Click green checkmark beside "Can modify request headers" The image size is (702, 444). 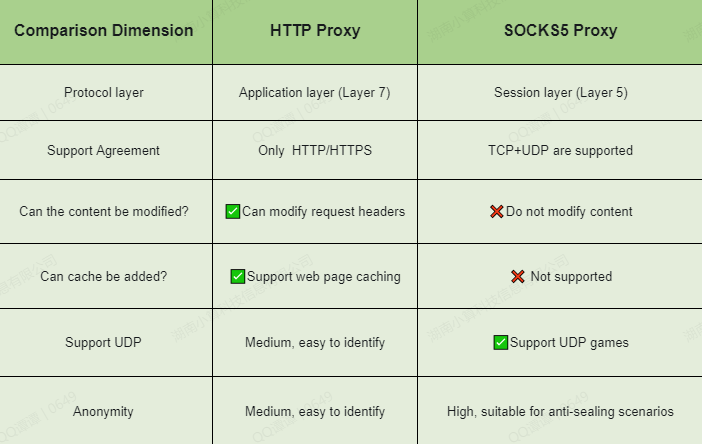pyautogui.click(x=232, y=211)
